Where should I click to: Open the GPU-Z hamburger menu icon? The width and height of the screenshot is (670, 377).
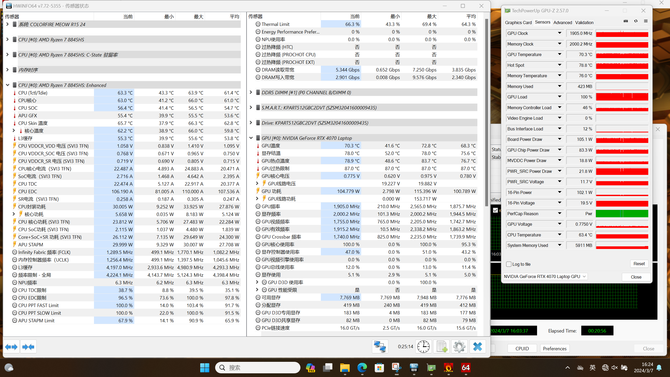[x=646, y=21]
